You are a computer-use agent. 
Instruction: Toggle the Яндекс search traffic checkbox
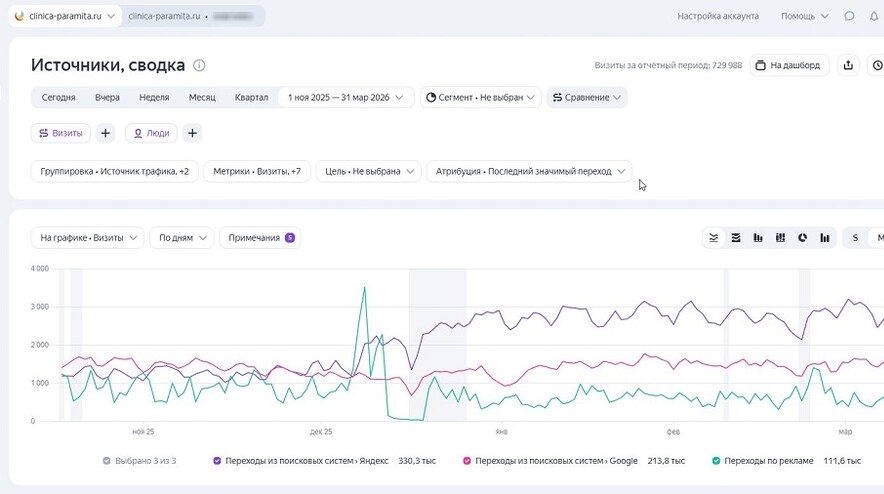217,461
